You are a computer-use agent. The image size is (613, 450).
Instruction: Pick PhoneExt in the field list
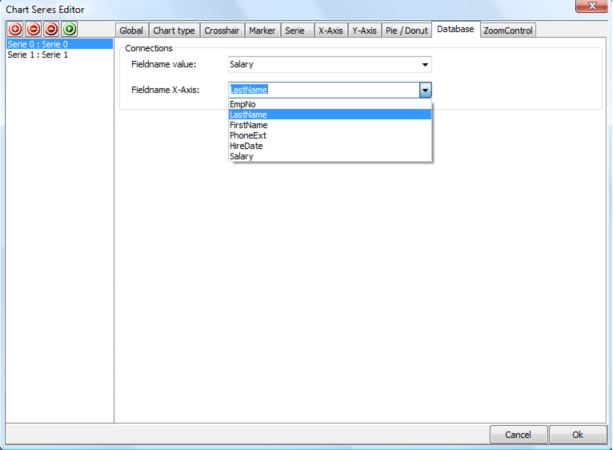pyautogui.click(x=247, y=135)
